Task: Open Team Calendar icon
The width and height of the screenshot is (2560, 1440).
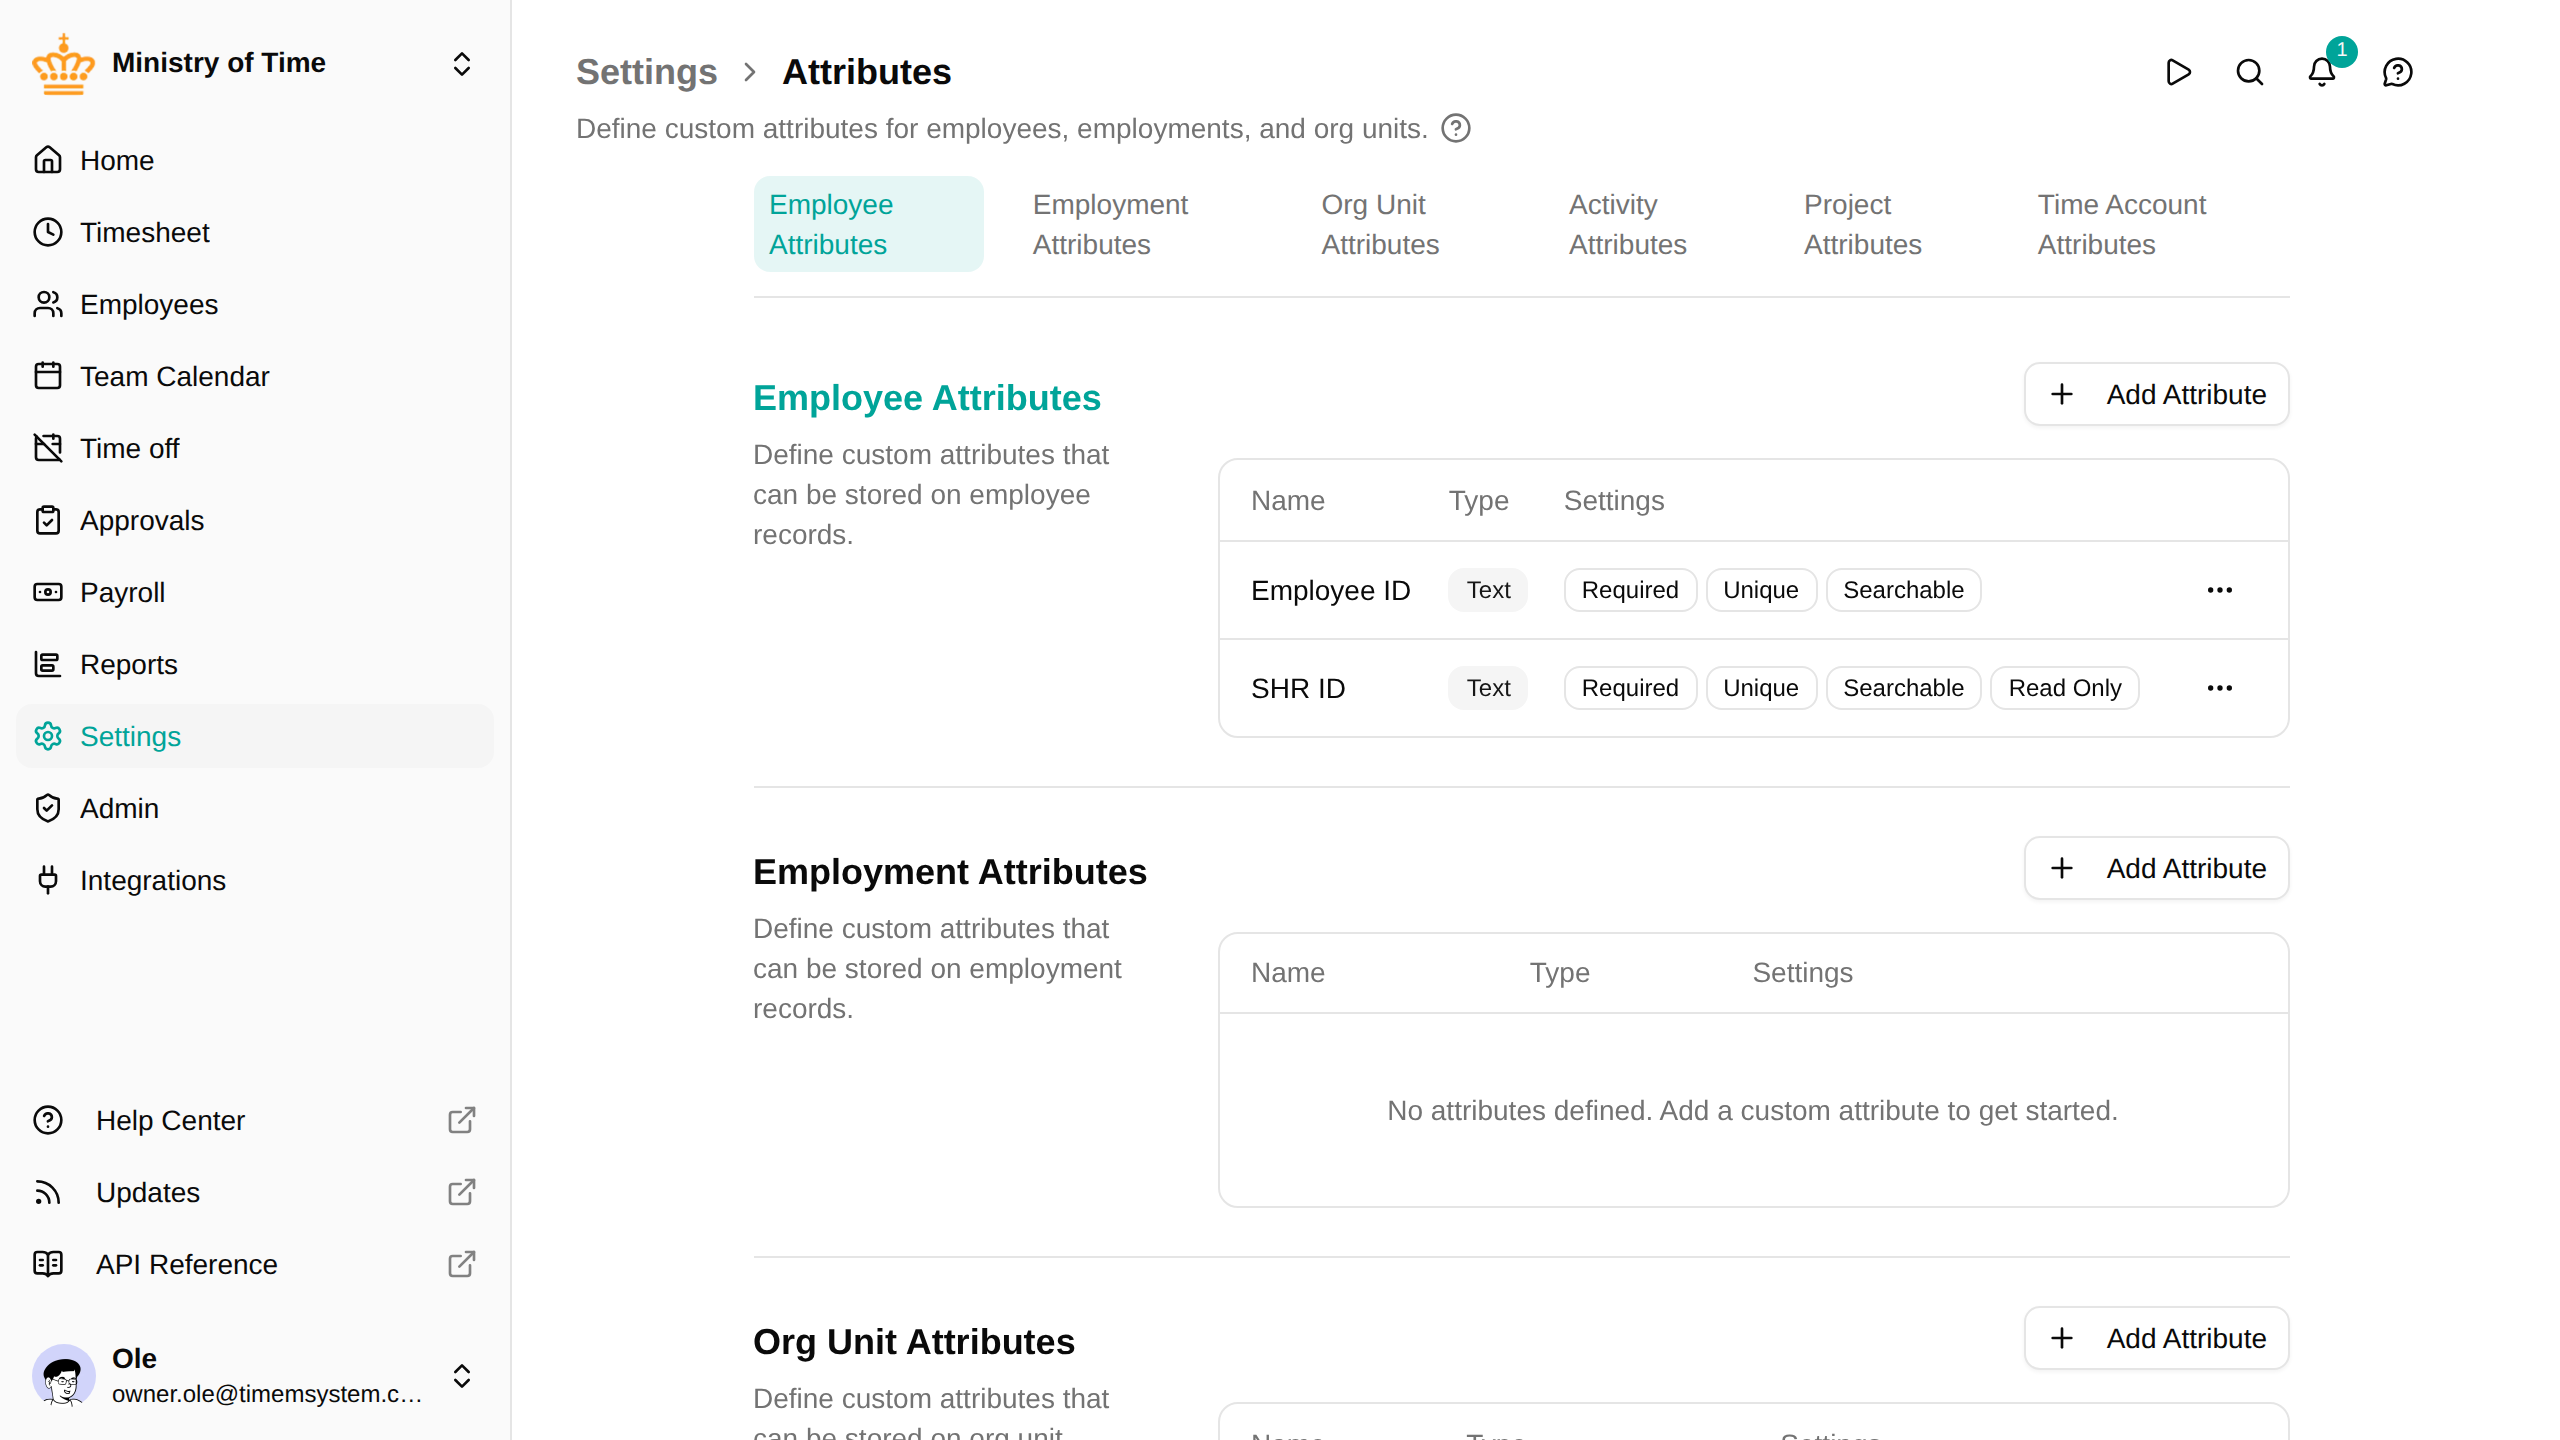Action: 48,376
